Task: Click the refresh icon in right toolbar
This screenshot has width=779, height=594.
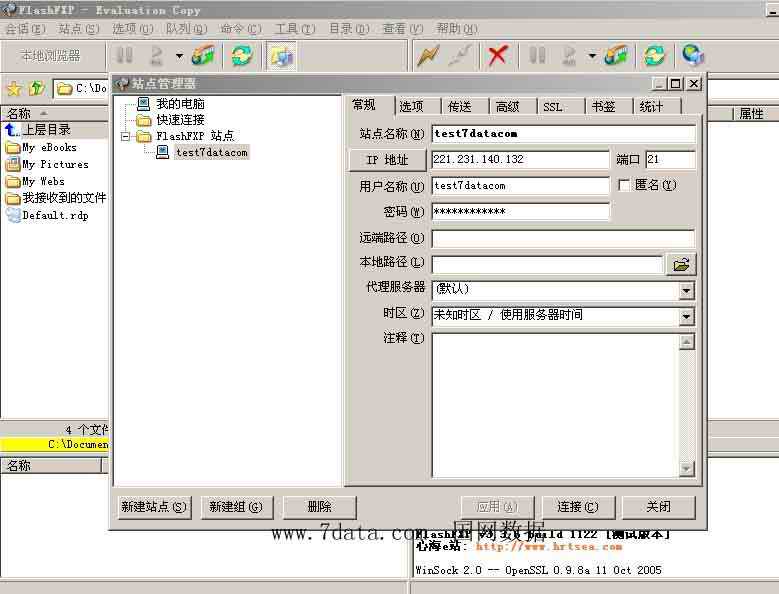Action: [655, 56]
